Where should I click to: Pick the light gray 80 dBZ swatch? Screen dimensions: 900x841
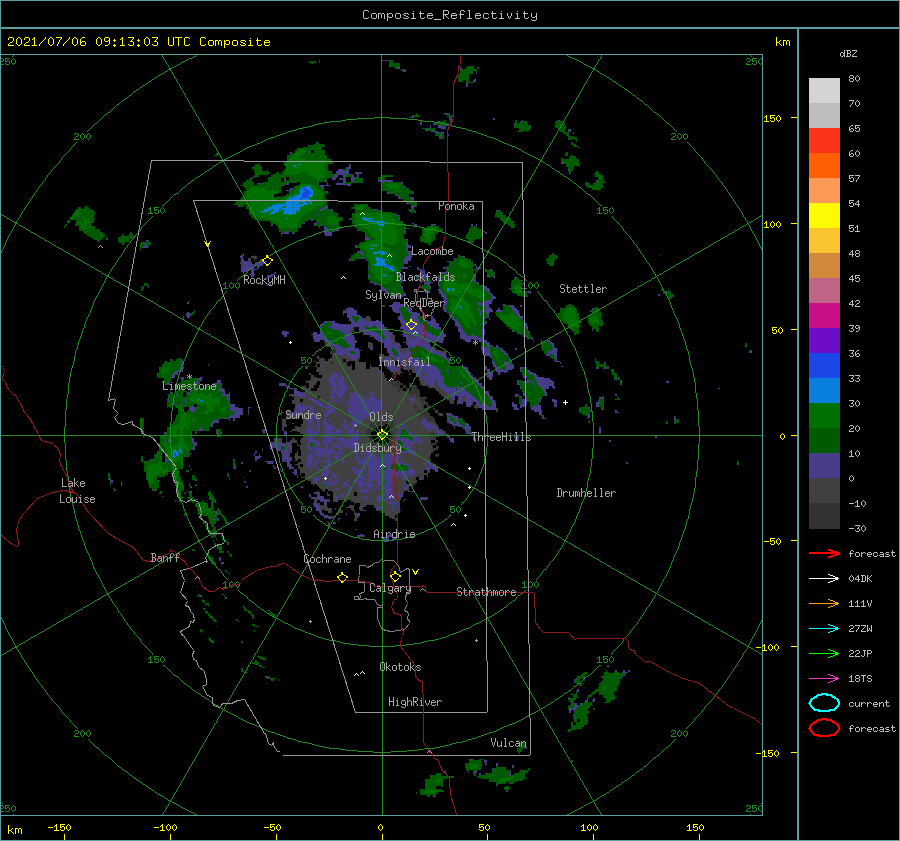824,90
